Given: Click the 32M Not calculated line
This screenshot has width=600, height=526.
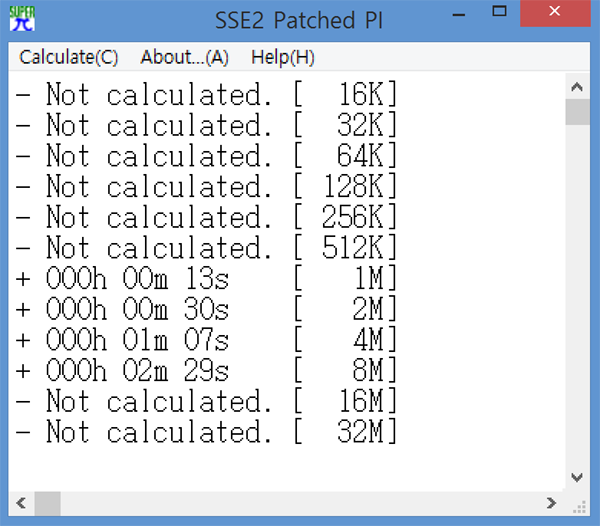Looking at the screenshot, I should point(206,432).
